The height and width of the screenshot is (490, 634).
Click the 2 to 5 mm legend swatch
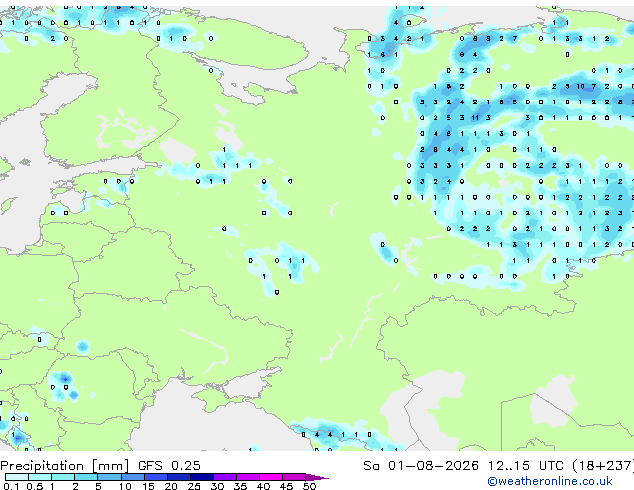tap(86, 477)
